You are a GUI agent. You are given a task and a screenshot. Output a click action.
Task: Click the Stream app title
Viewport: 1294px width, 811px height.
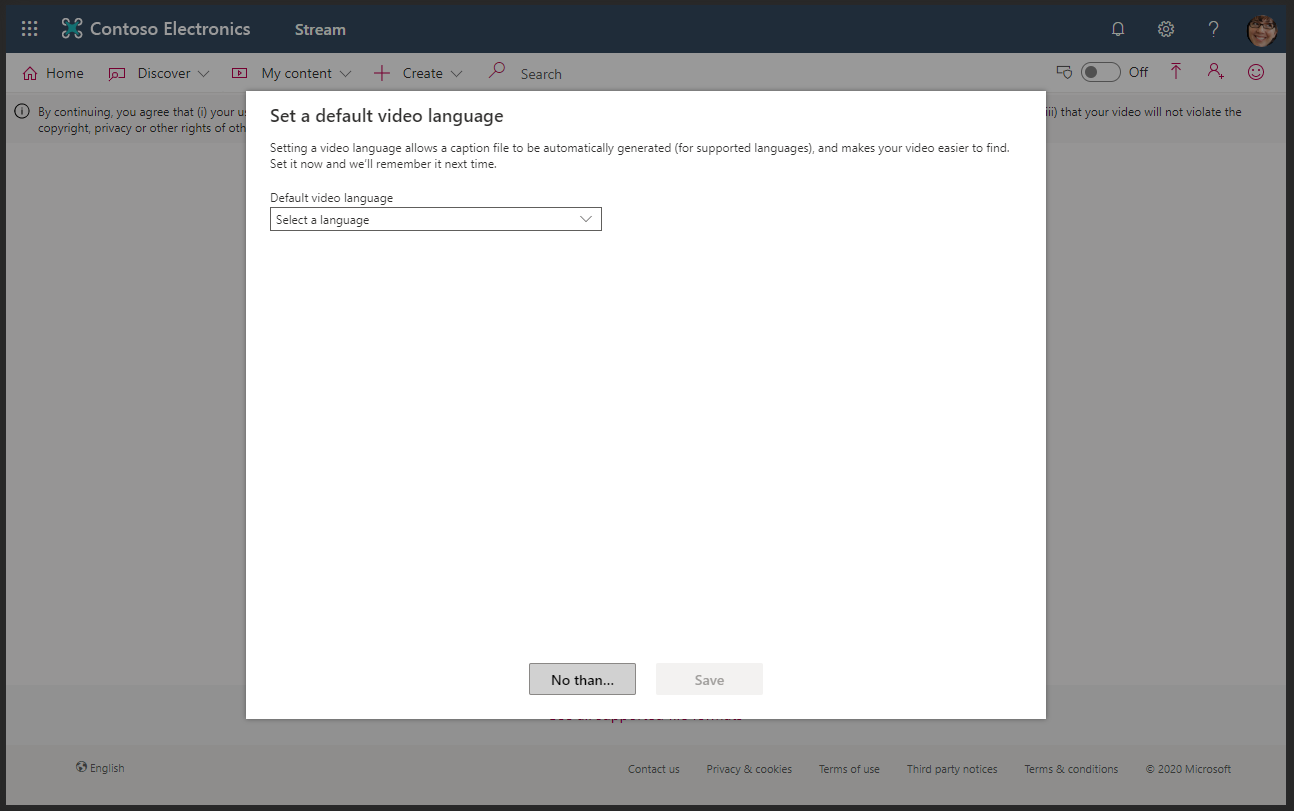pos(320,29)
